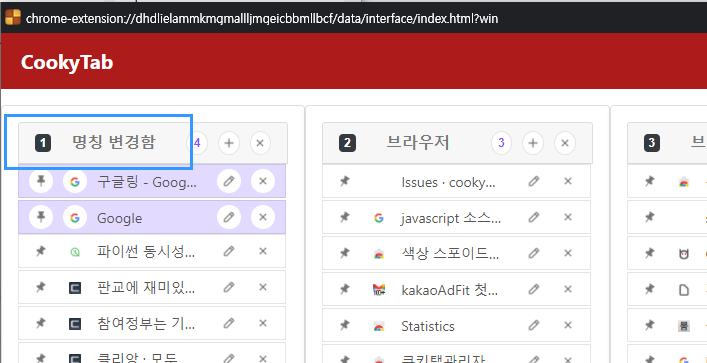Open the kakaoAdFit 첫... tab
Viewport: 707px width, 363px height.
pos(450,290)
